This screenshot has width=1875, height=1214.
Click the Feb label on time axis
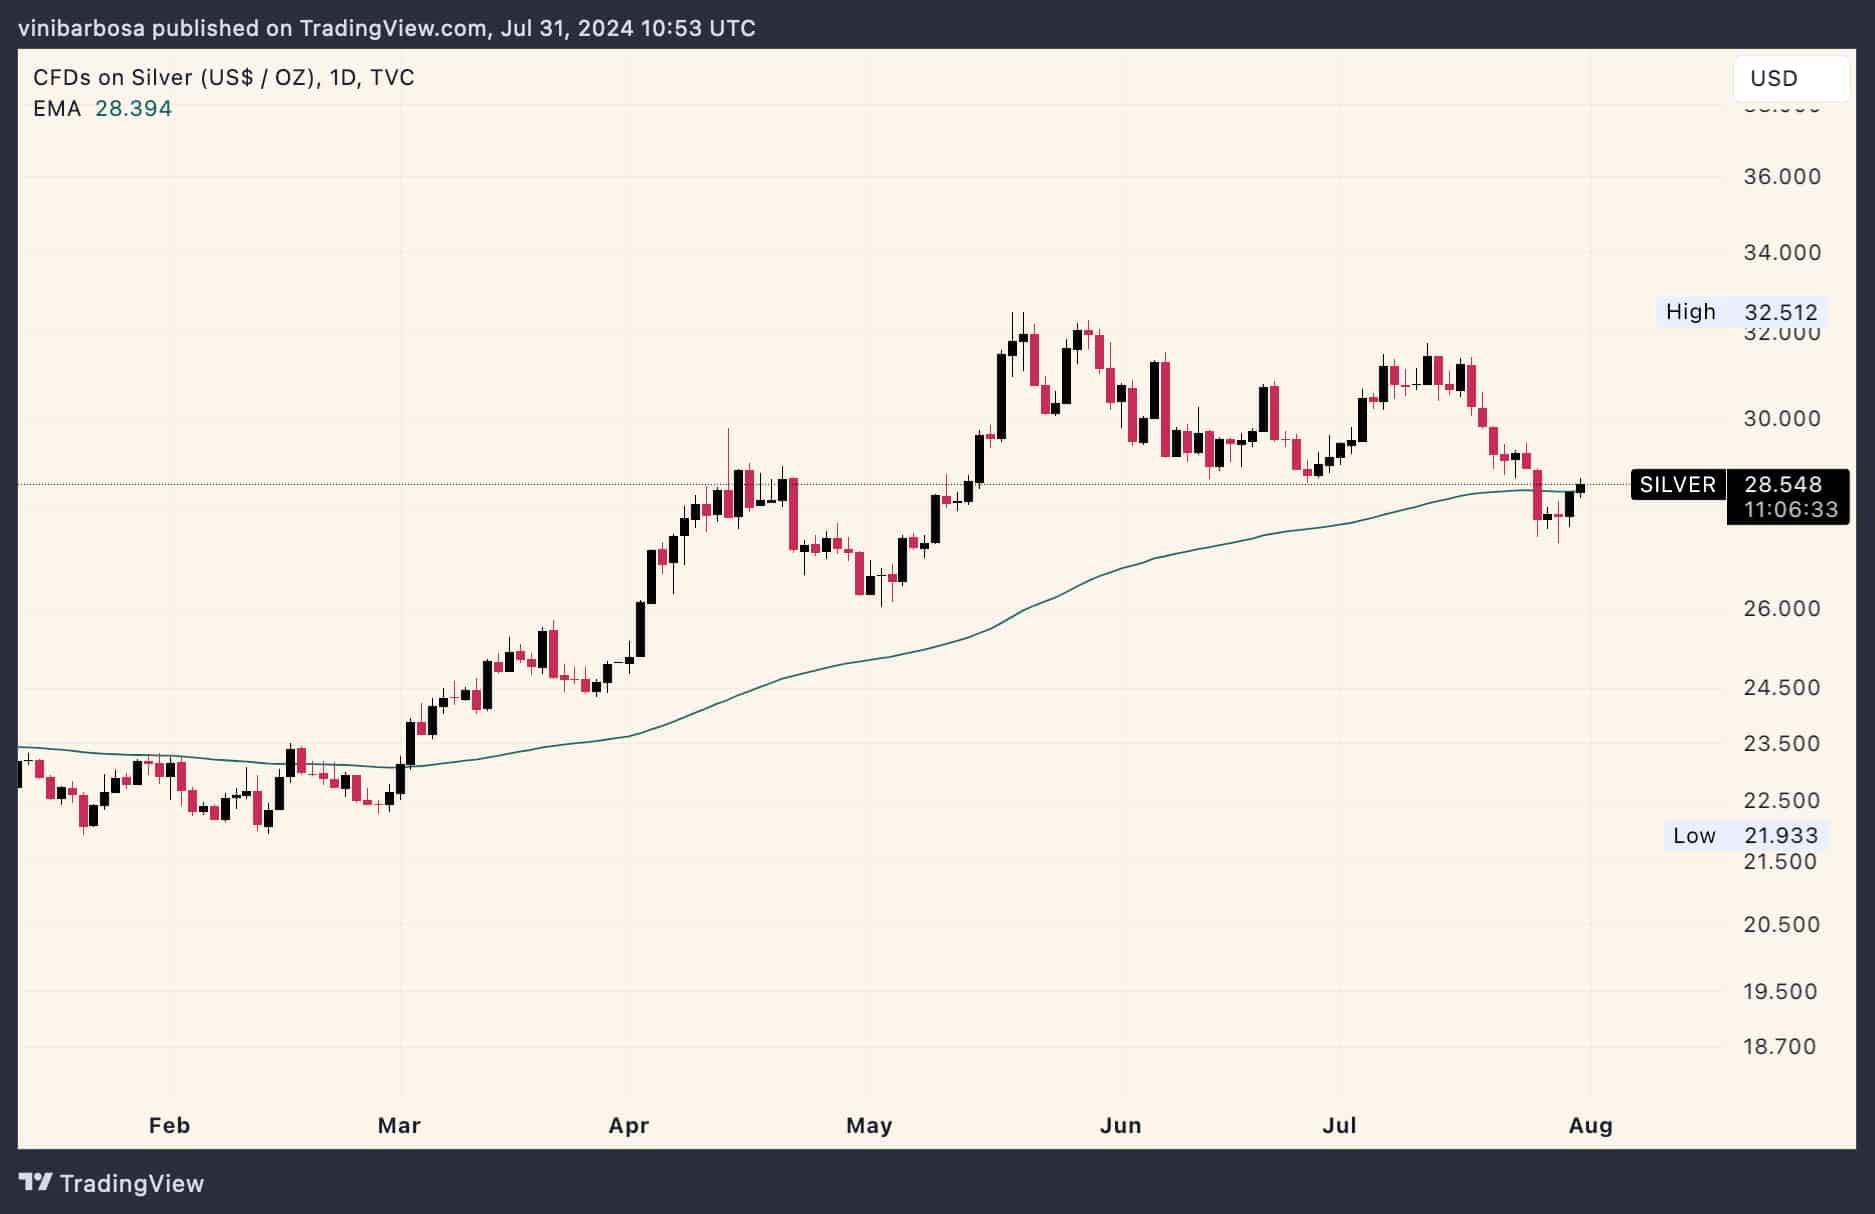[x=168, y=1125]
